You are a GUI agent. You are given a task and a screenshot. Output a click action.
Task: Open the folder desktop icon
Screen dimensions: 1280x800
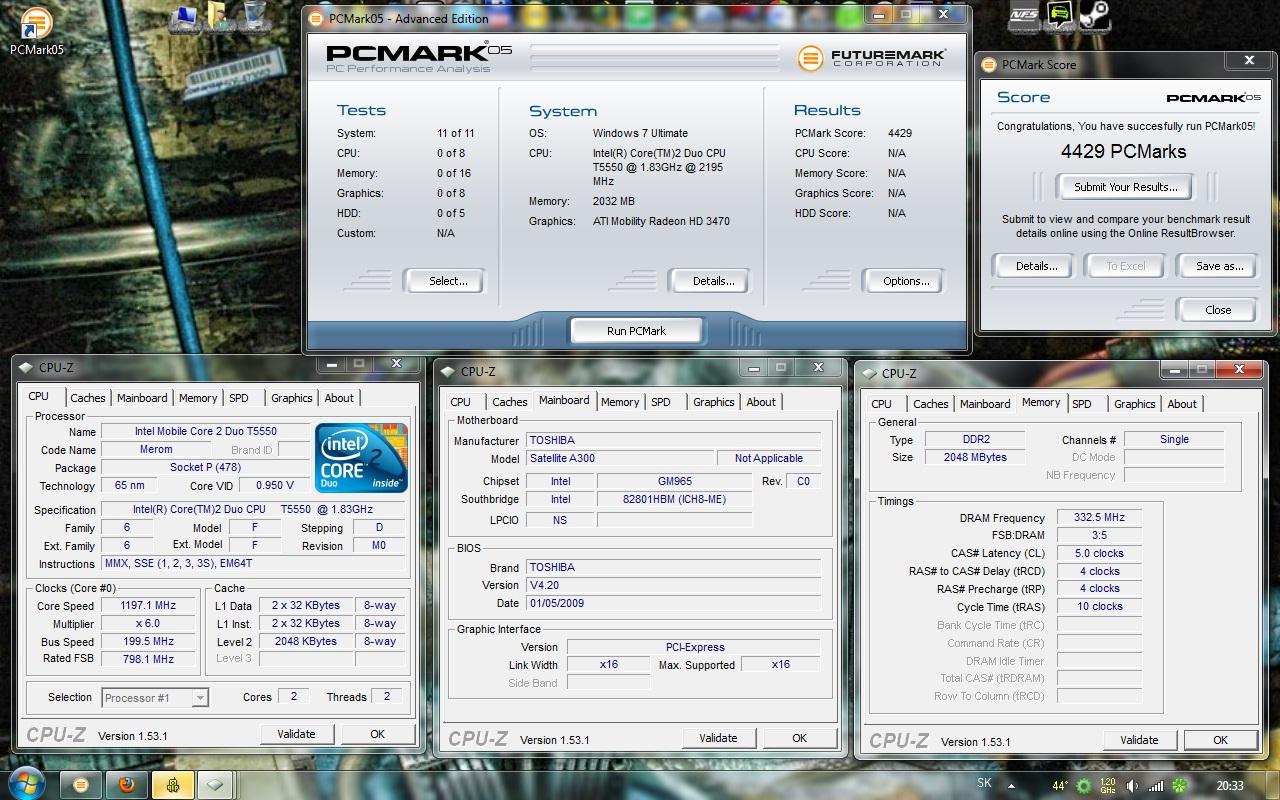click(216, 15)
